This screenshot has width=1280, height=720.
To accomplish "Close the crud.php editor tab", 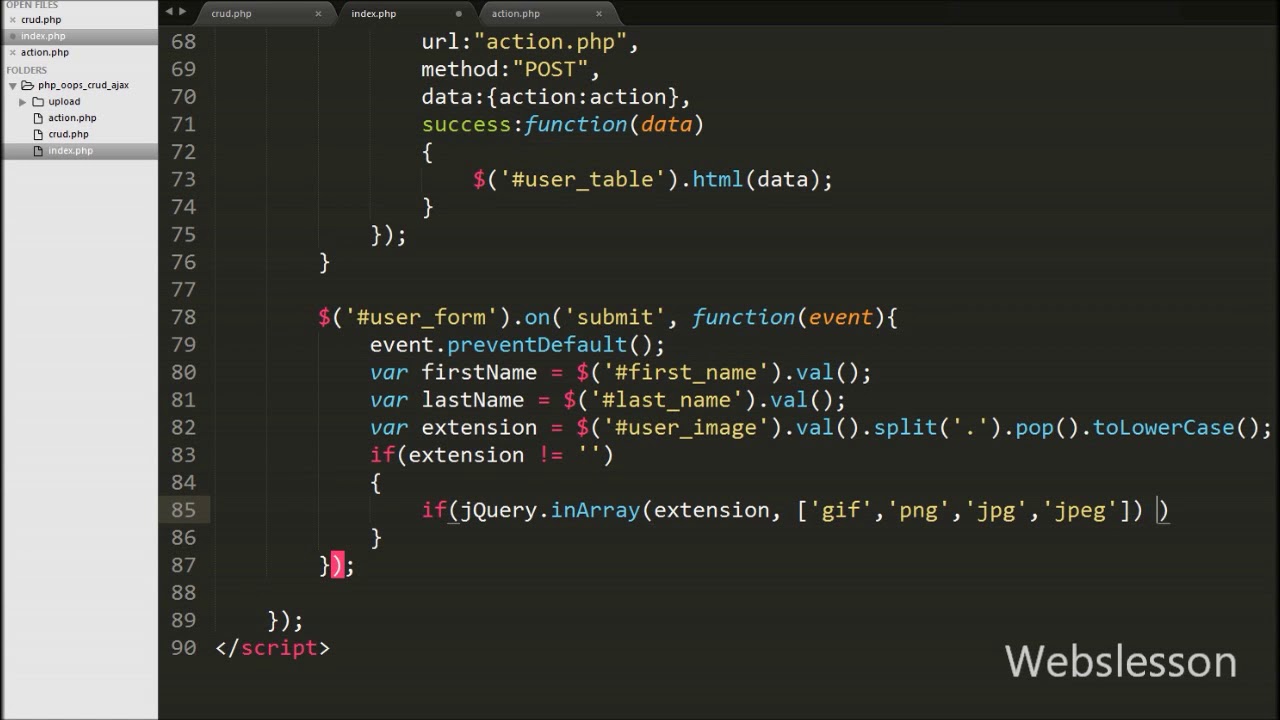I will [318, 14].
